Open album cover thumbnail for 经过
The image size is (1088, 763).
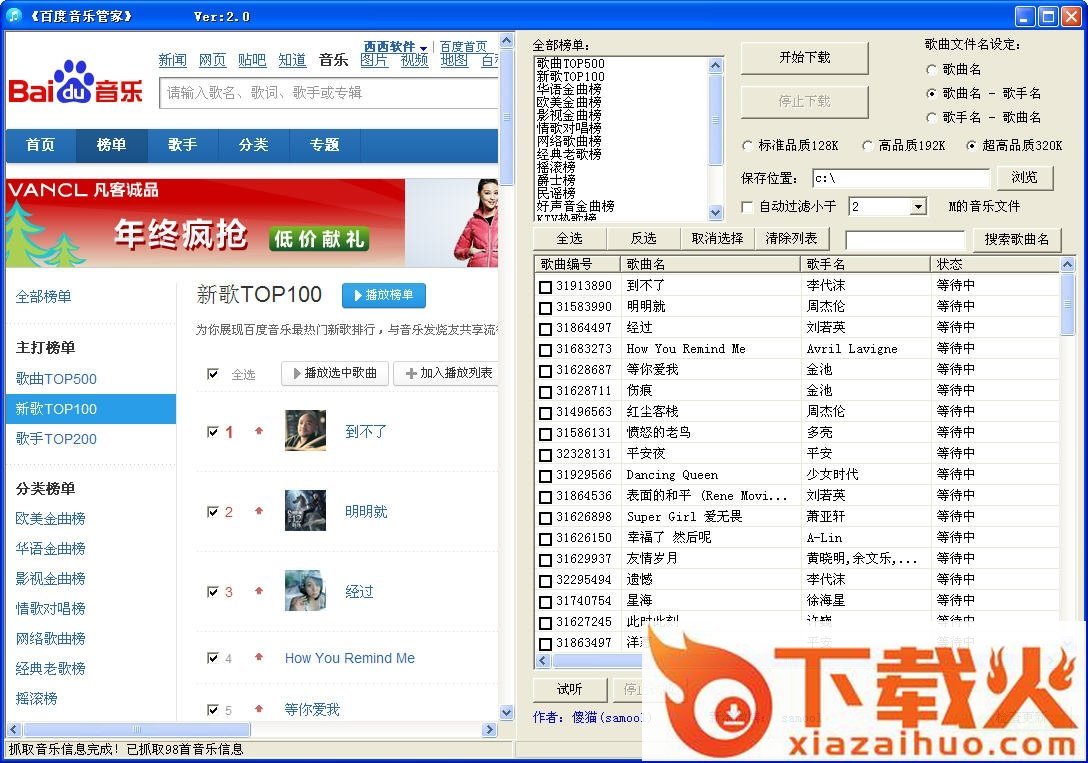(305, 591)
